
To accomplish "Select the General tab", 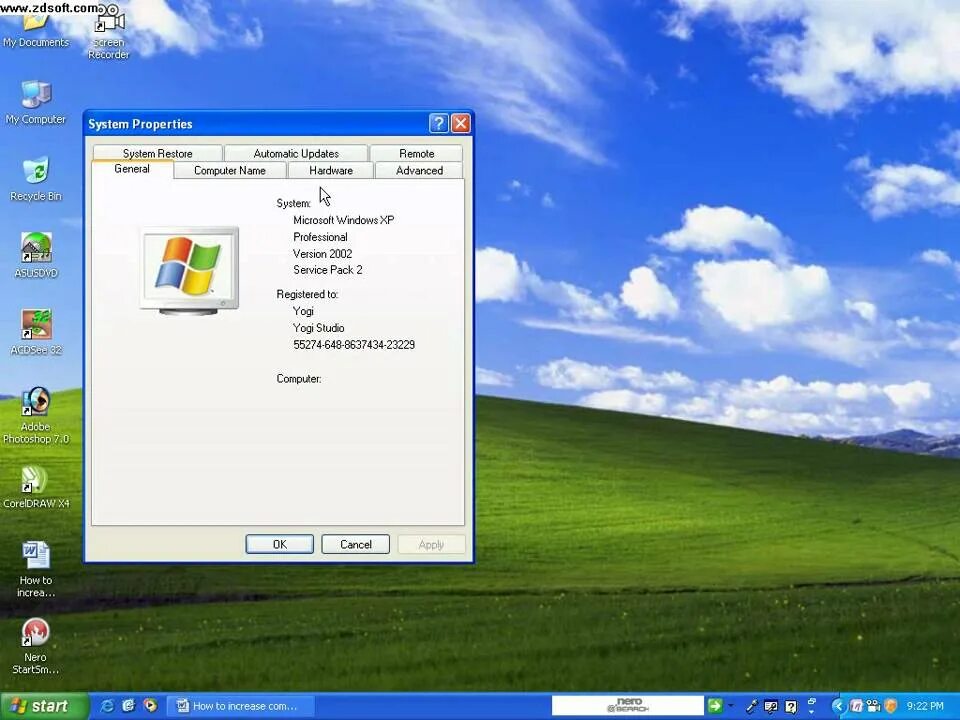I will [132, 169].
